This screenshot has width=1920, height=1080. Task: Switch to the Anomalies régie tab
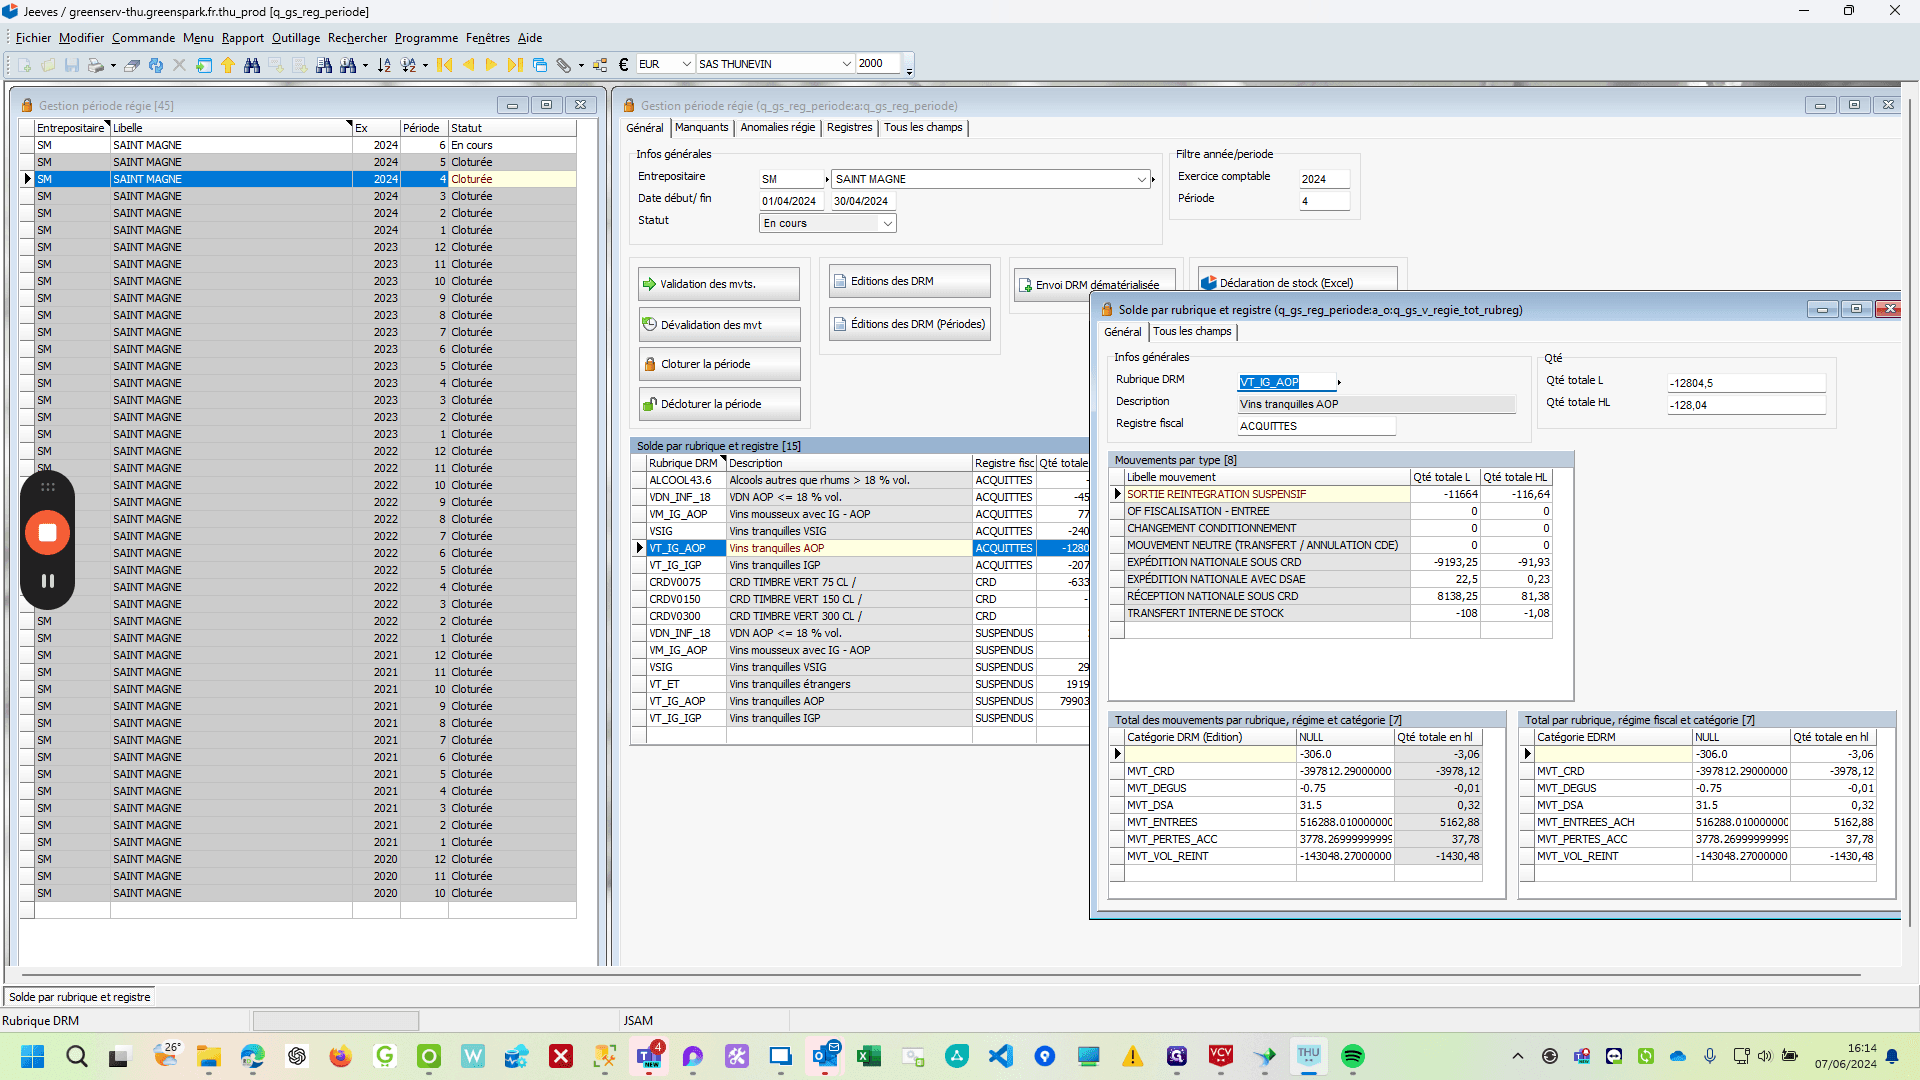(x=778, y=128)
